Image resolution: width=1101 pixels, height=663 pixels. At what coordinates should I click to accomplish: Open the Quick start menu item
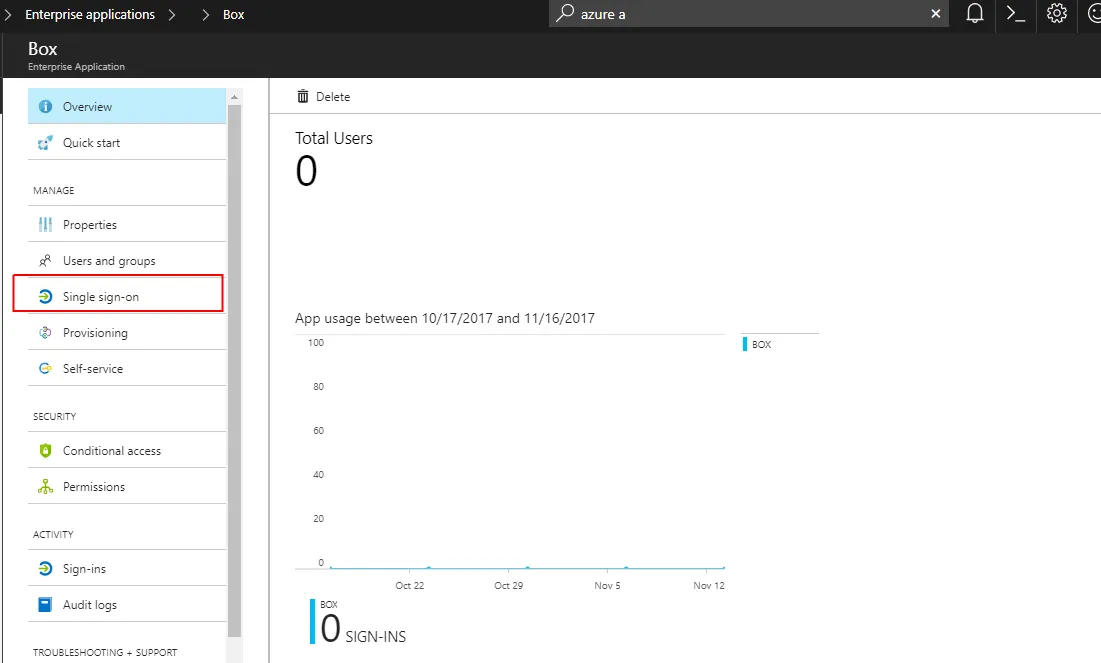(x=127, y=143)
